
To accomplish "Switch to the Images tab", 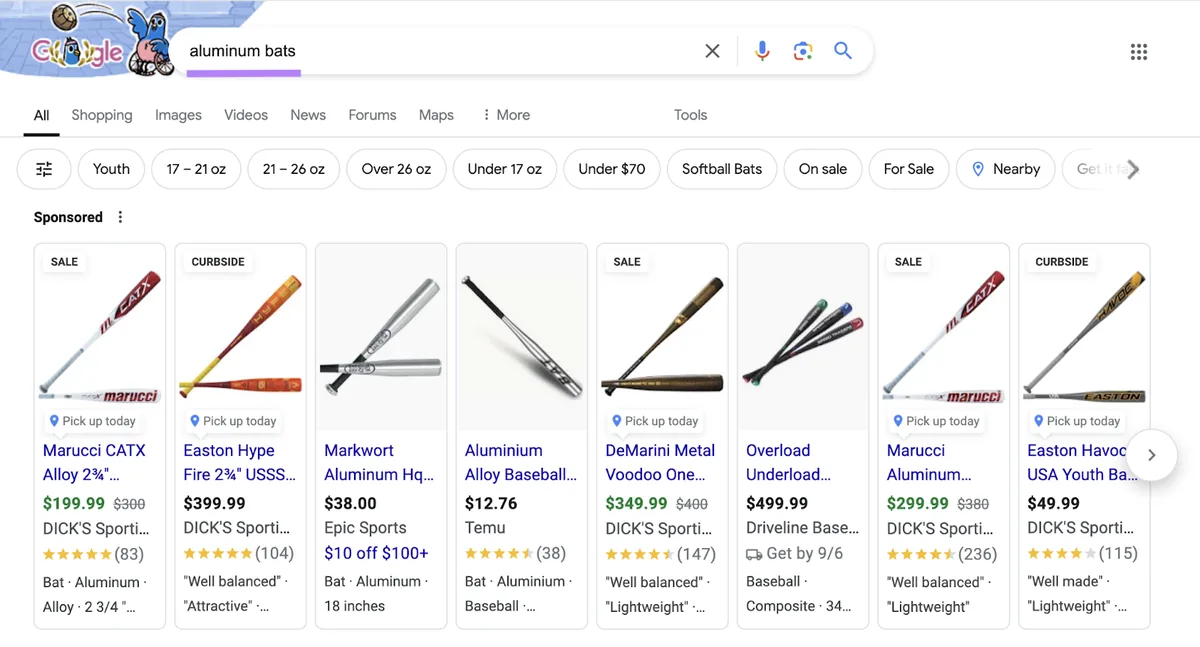I will 178,115.
